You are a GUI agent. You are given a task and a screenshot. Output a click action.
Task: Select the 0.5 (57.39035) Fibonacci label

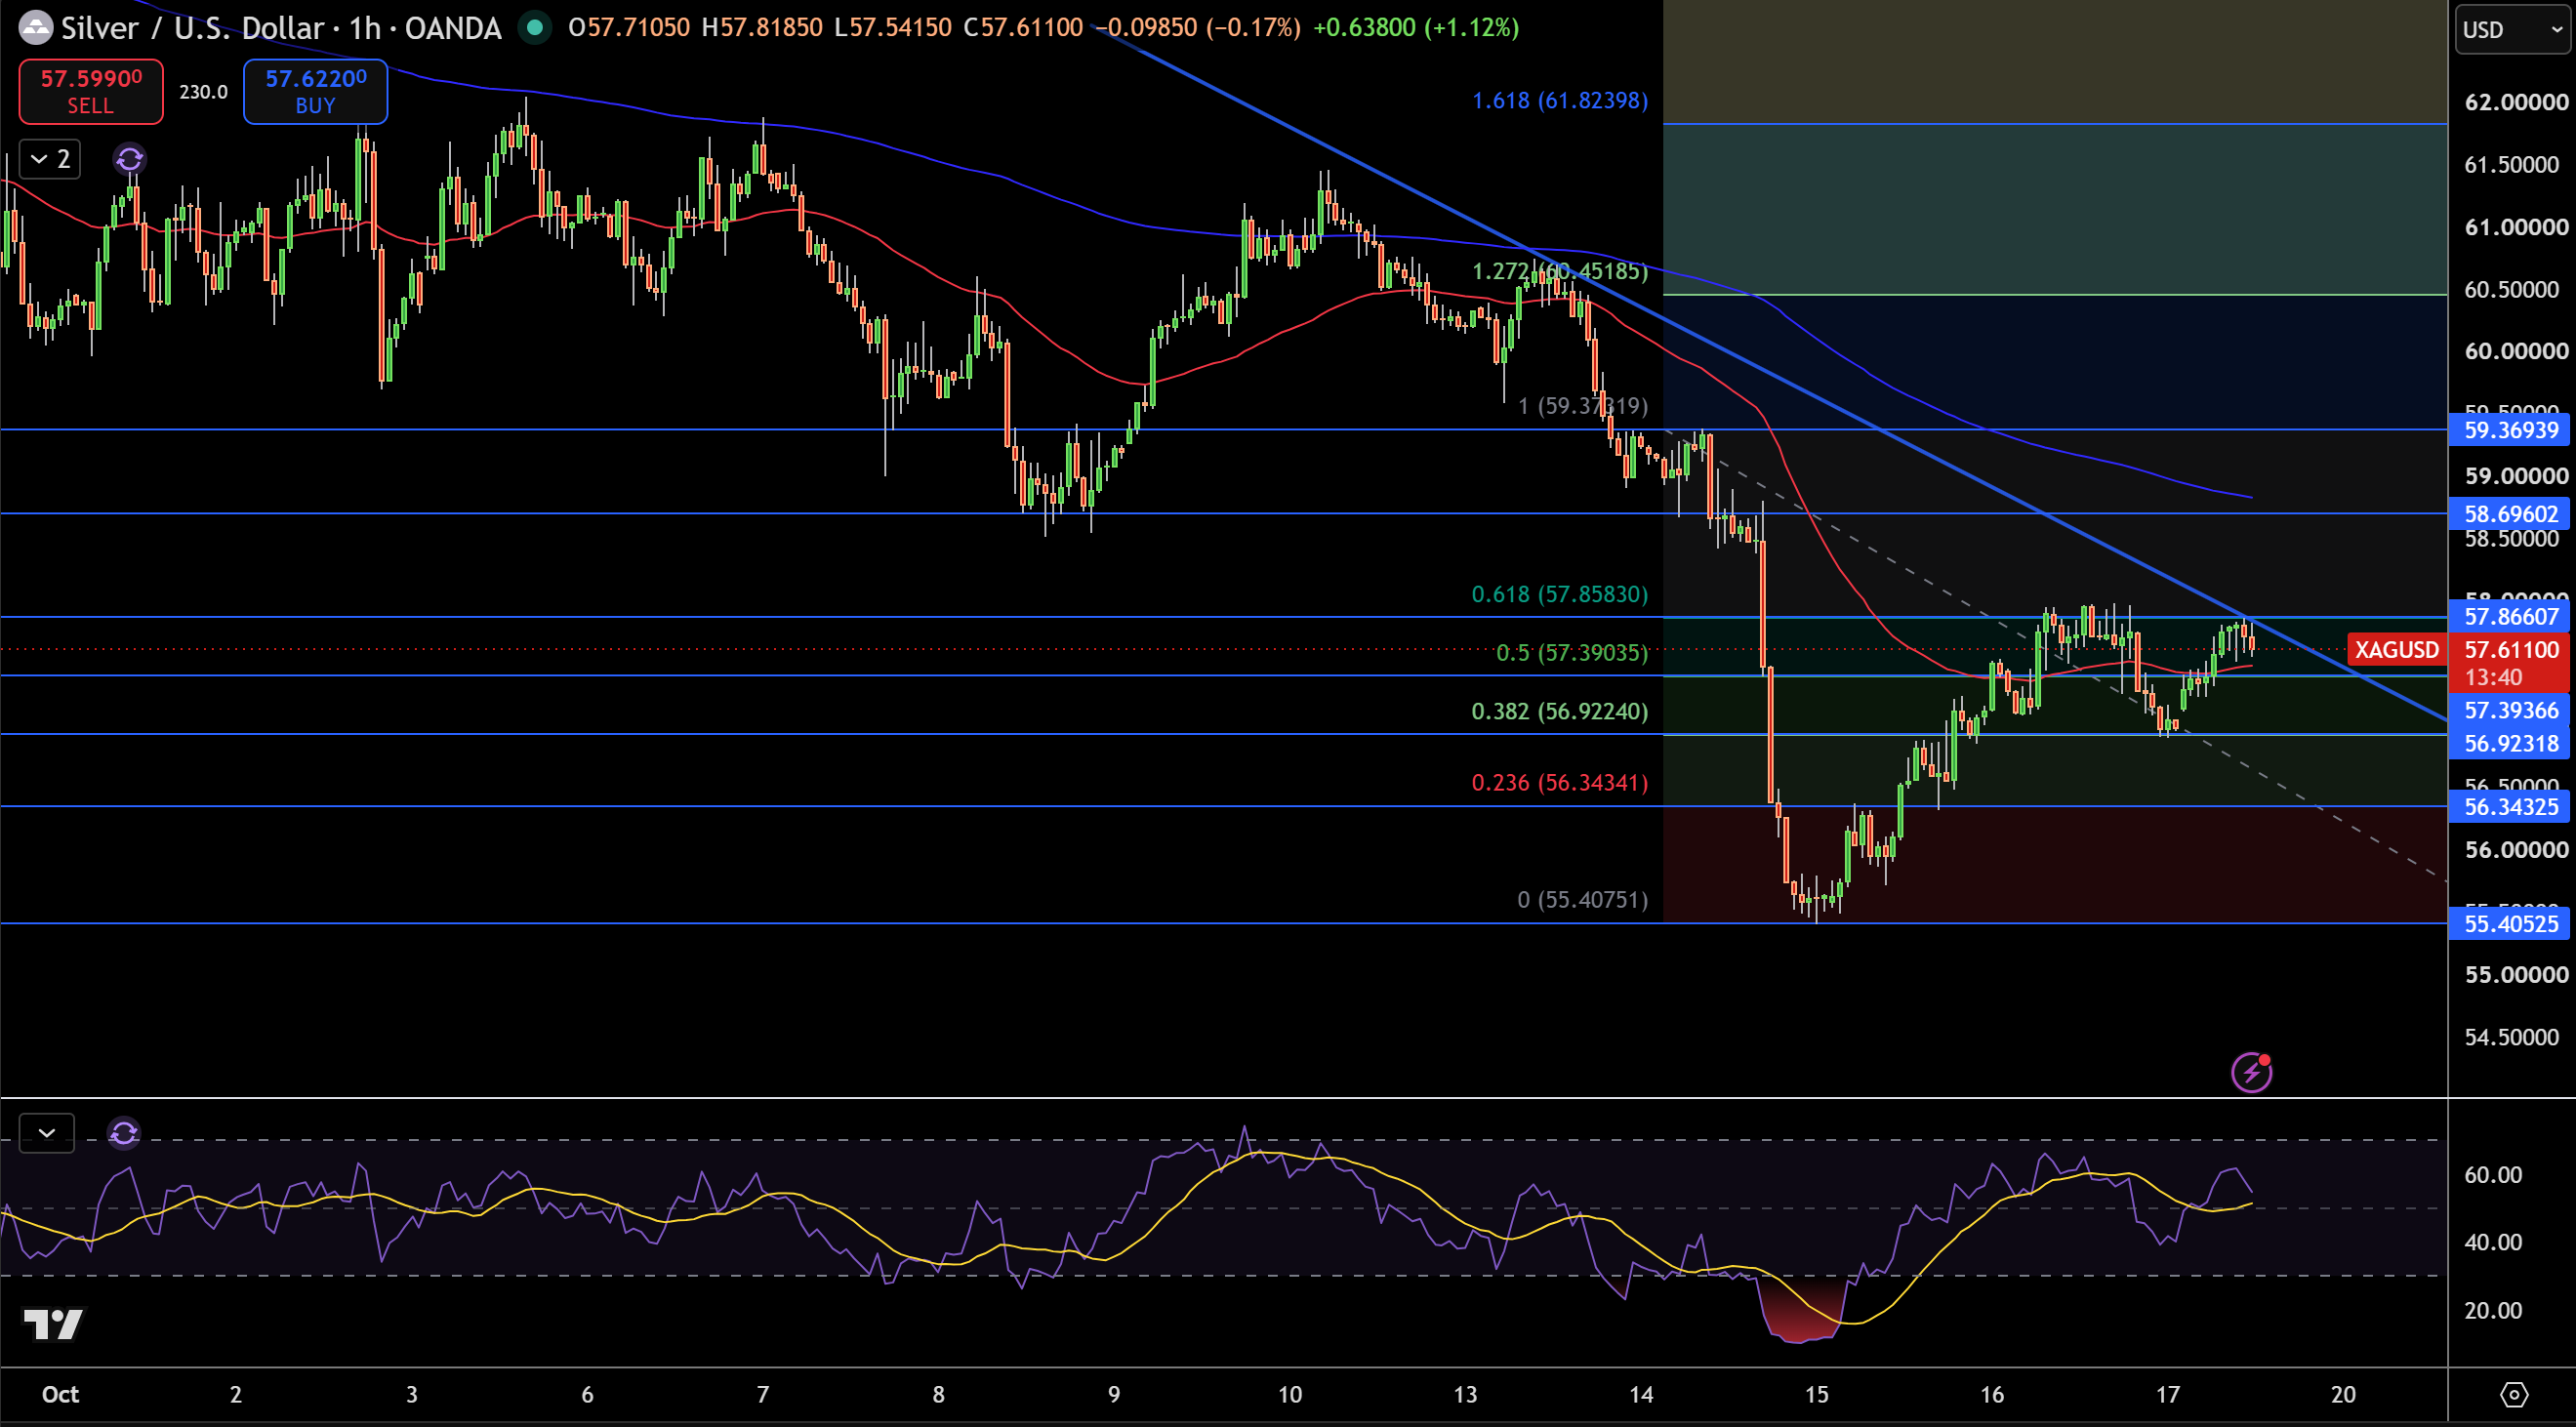(1572, 653)
